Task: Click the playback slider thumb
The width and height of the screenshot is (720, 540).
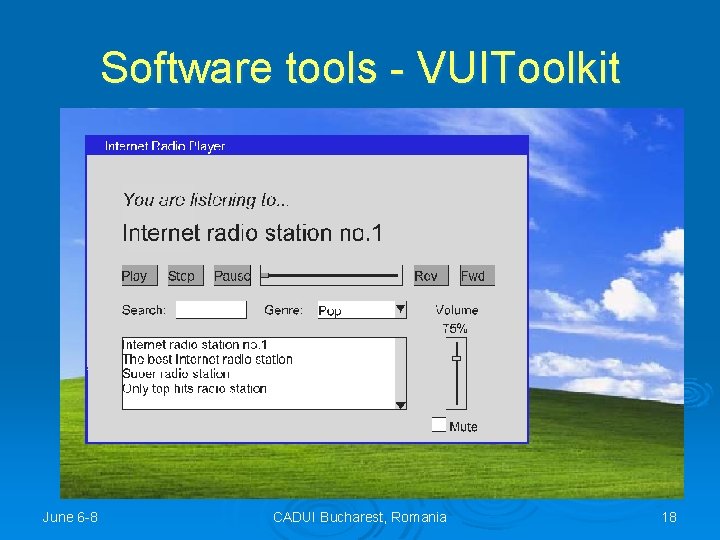Action: point(265,276)
